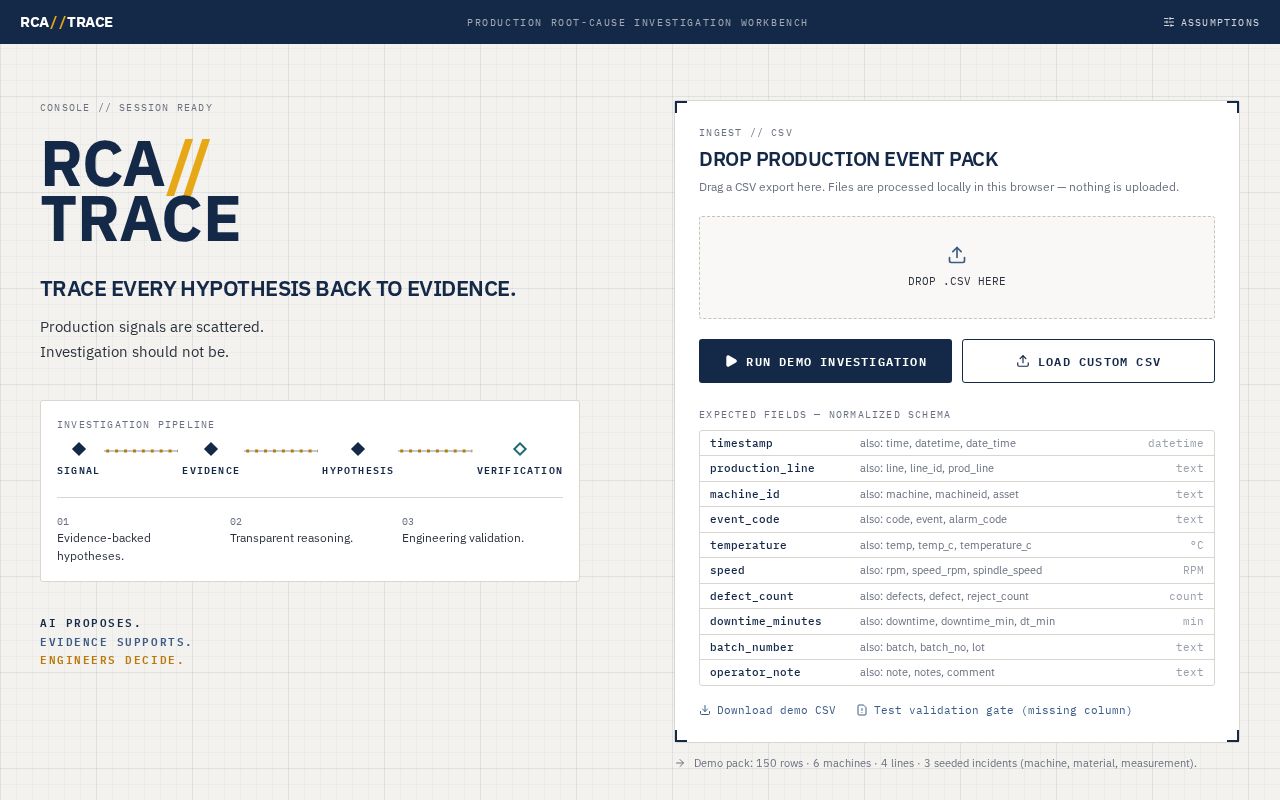Click the datetime type label
This screenshot has height=800, width=1280.
[x=1176, y=443]
